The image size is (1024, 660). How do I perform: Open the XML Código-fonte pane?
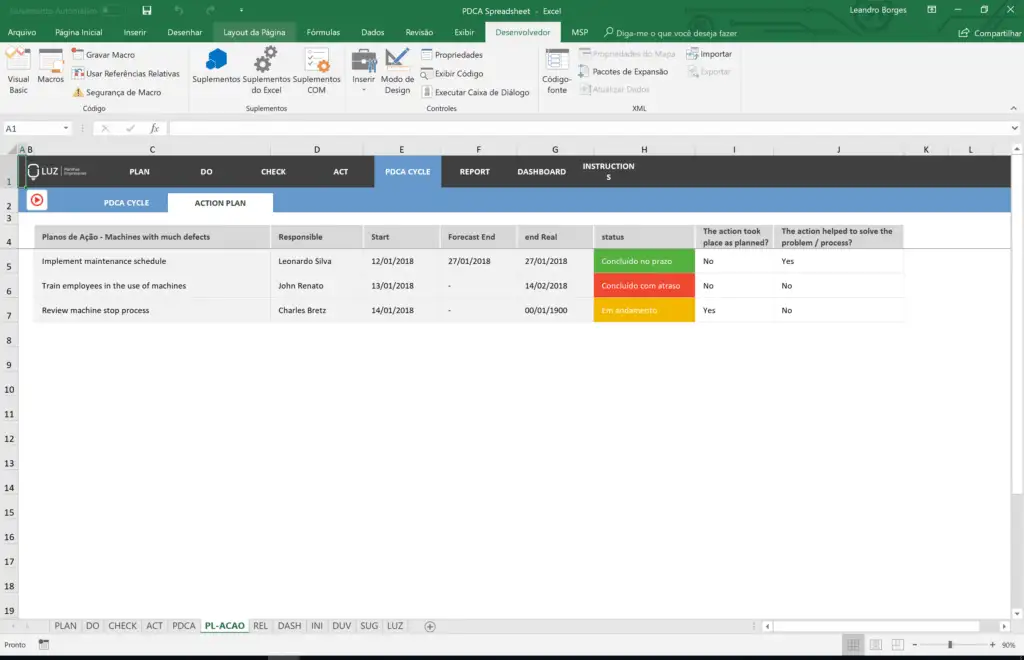coord(556,71)
